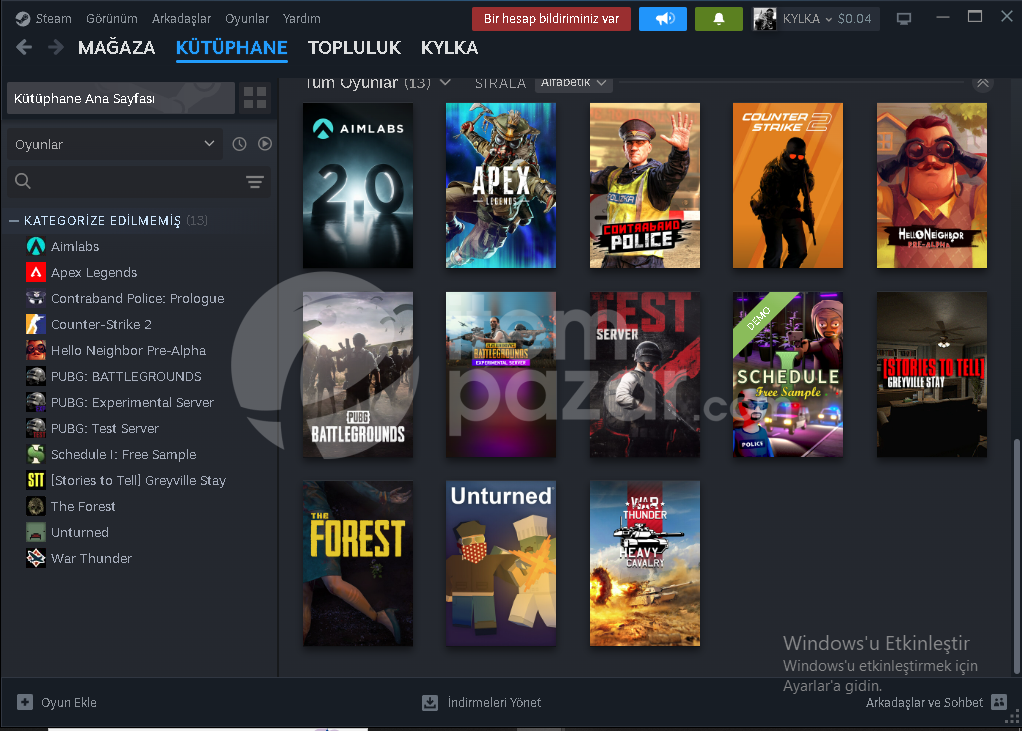
Task: Click the Counter-Strike 2 sidebar icon
Action: 36,324
